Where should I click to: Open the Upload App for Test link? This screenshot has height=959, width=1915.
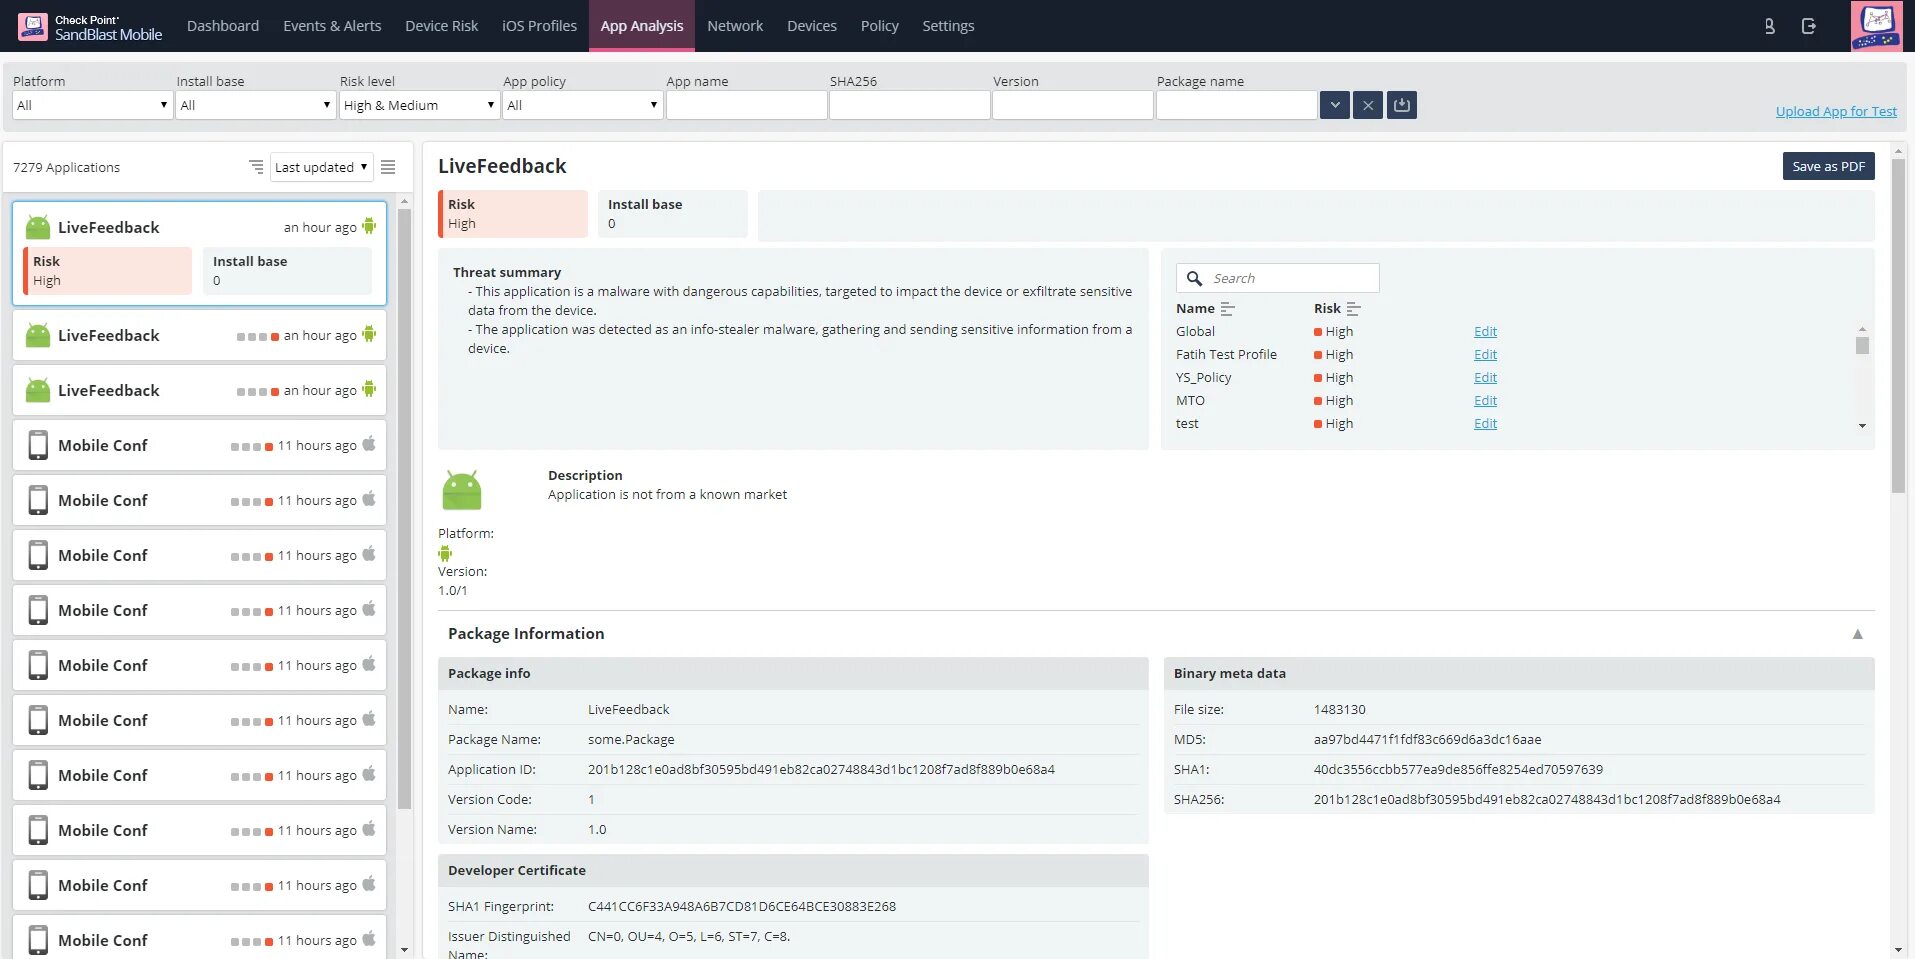[1836, 111]
